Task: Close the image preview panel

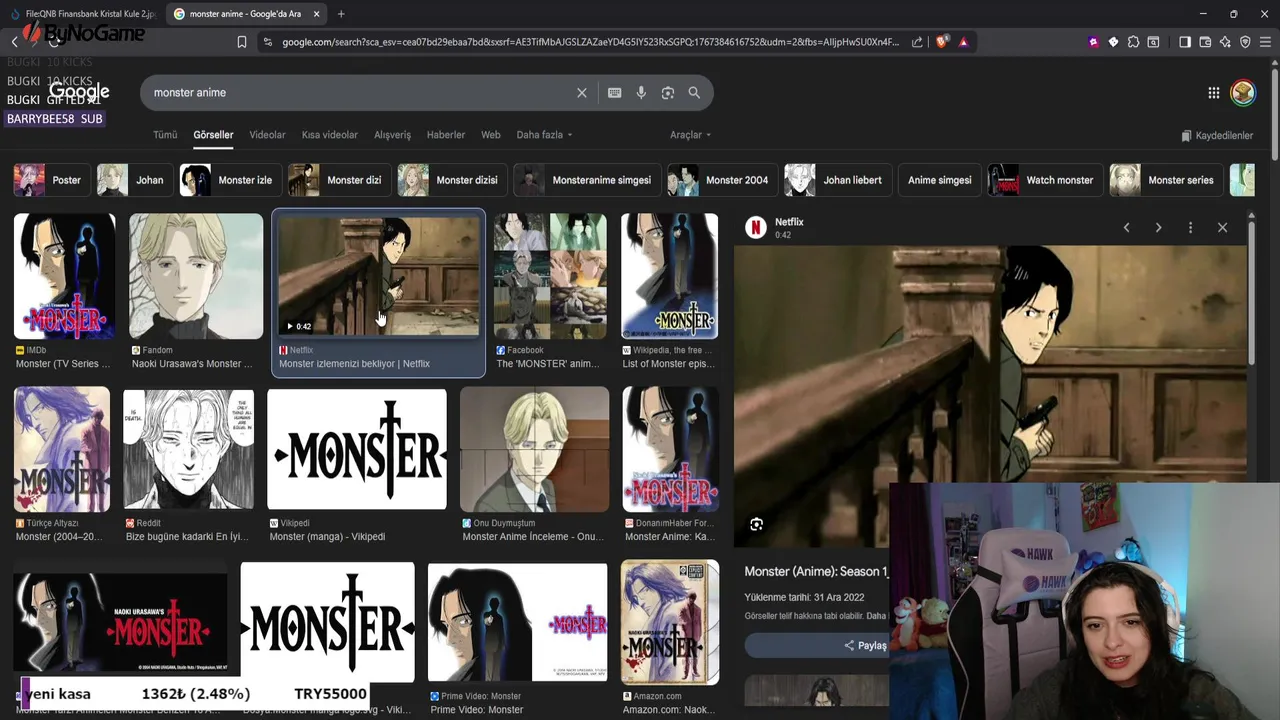Action: (x=1222, y=228)
